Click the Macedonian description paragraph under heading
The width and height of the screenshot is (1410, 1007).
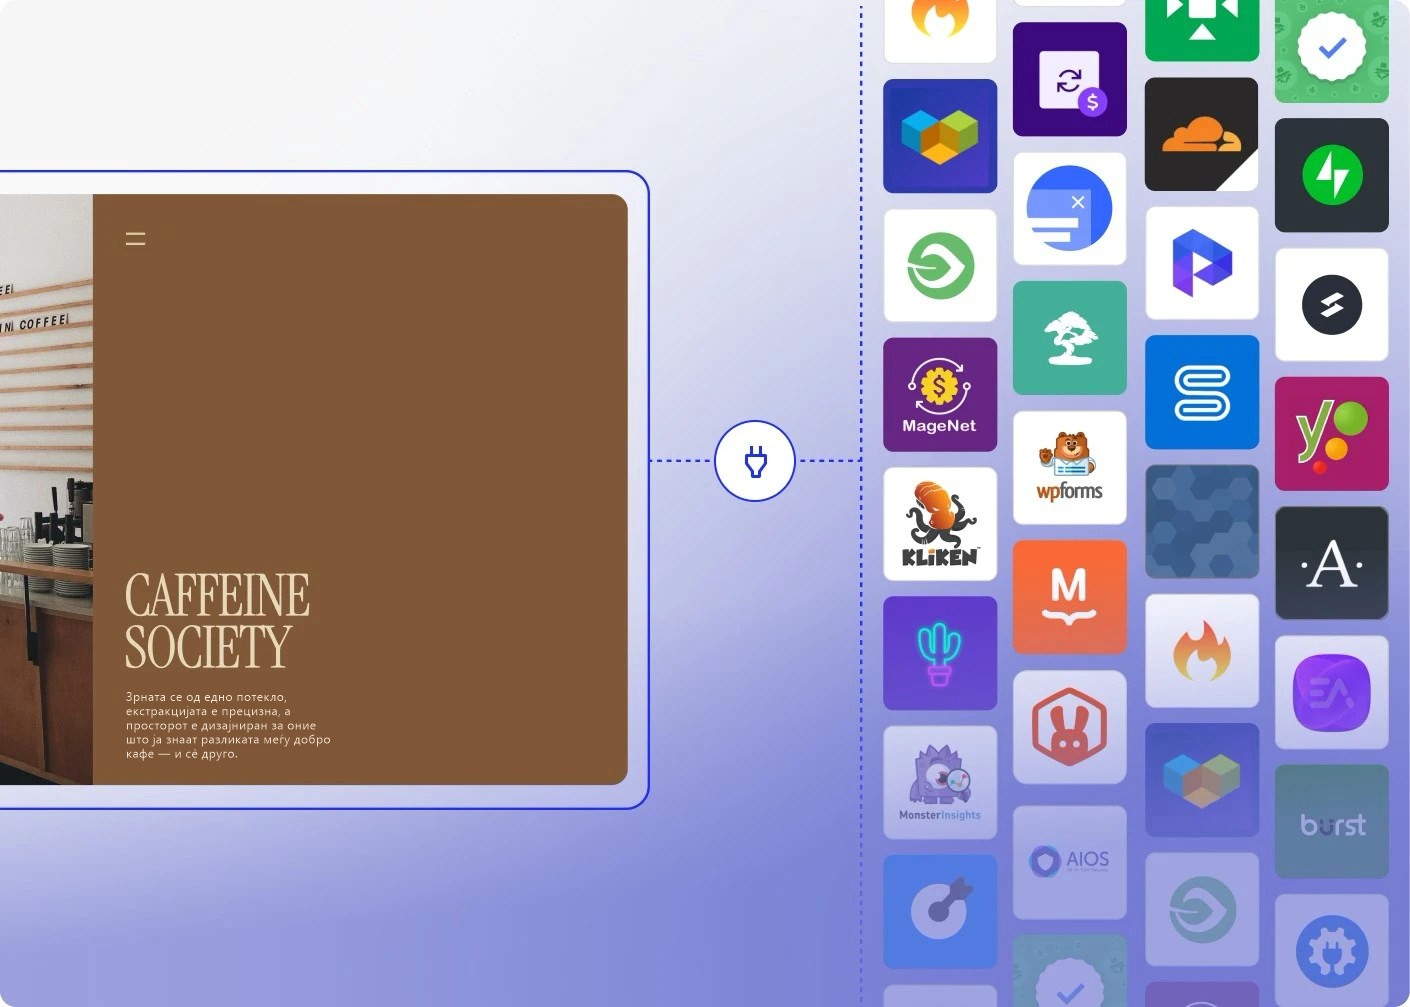coord(228,725)
